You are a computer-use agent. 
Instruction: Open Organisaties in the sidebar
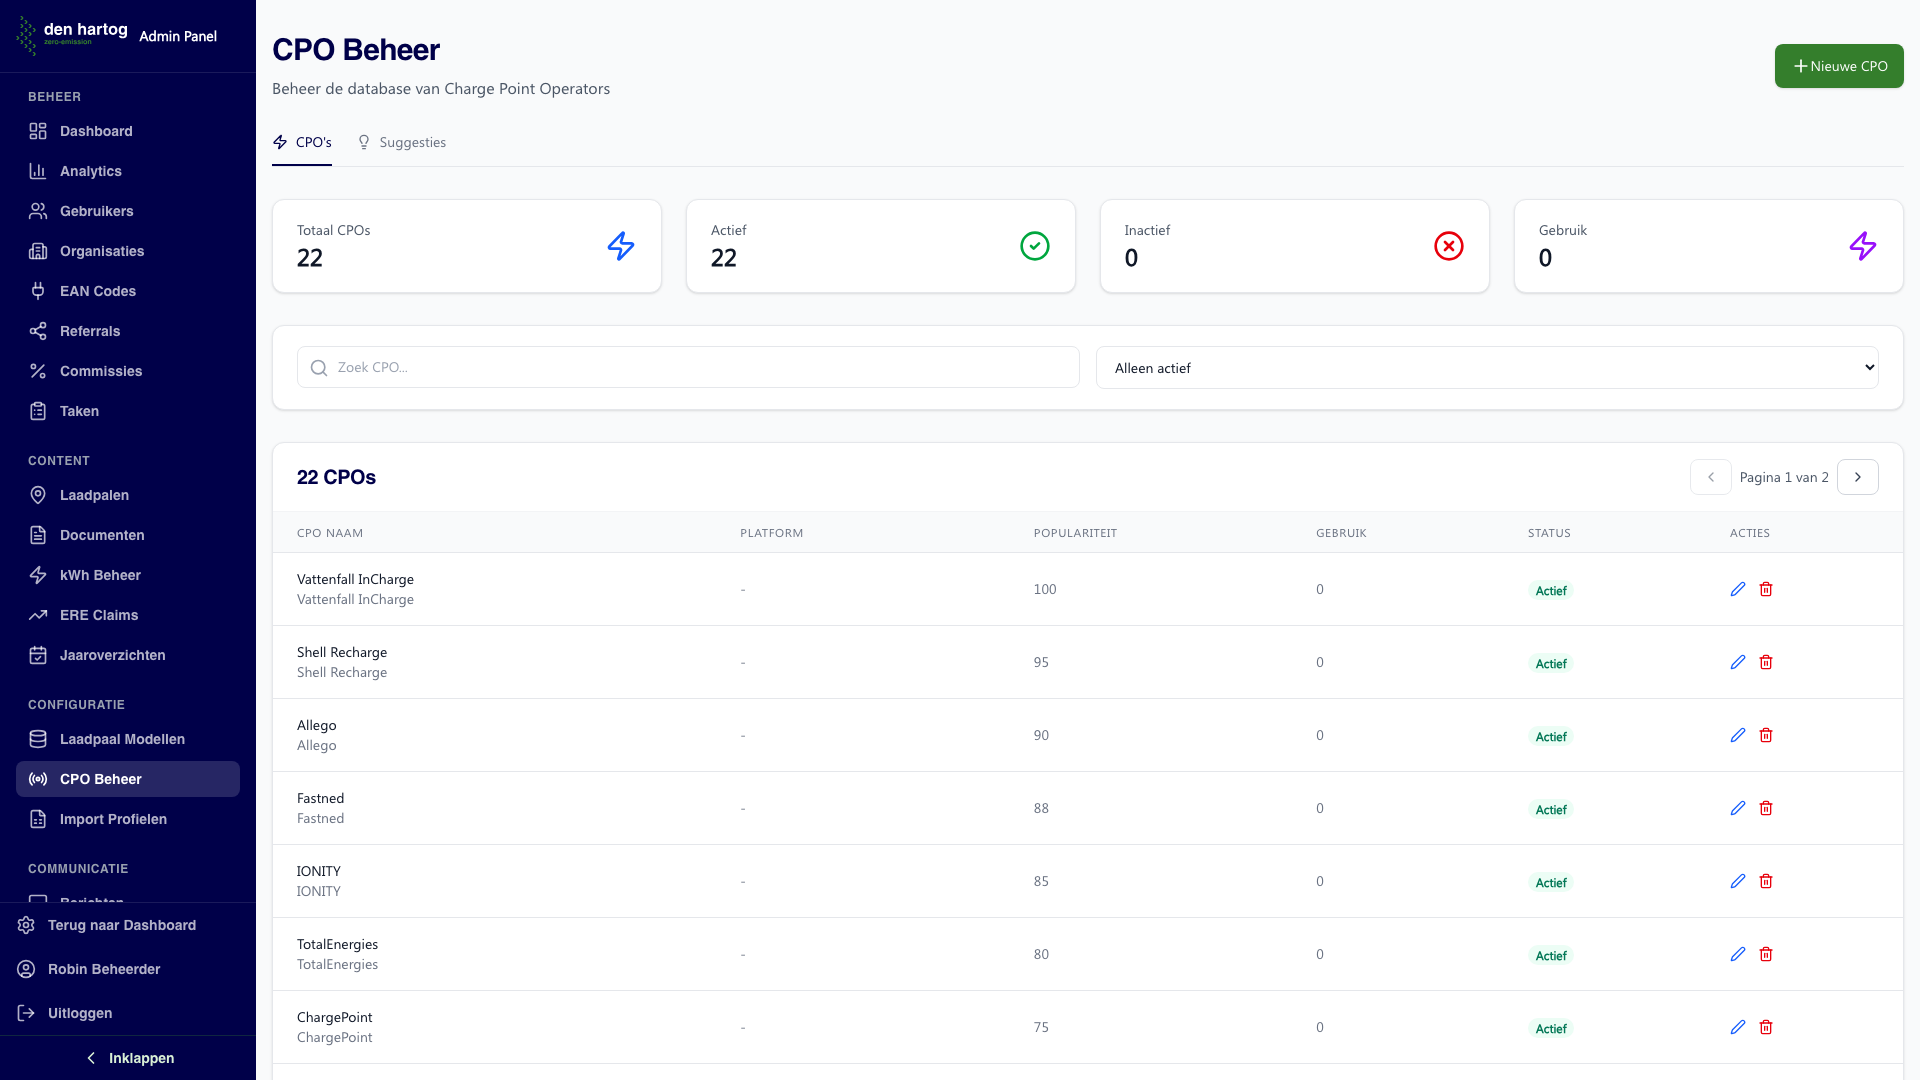pyautogui.click(x=128, y=251)
